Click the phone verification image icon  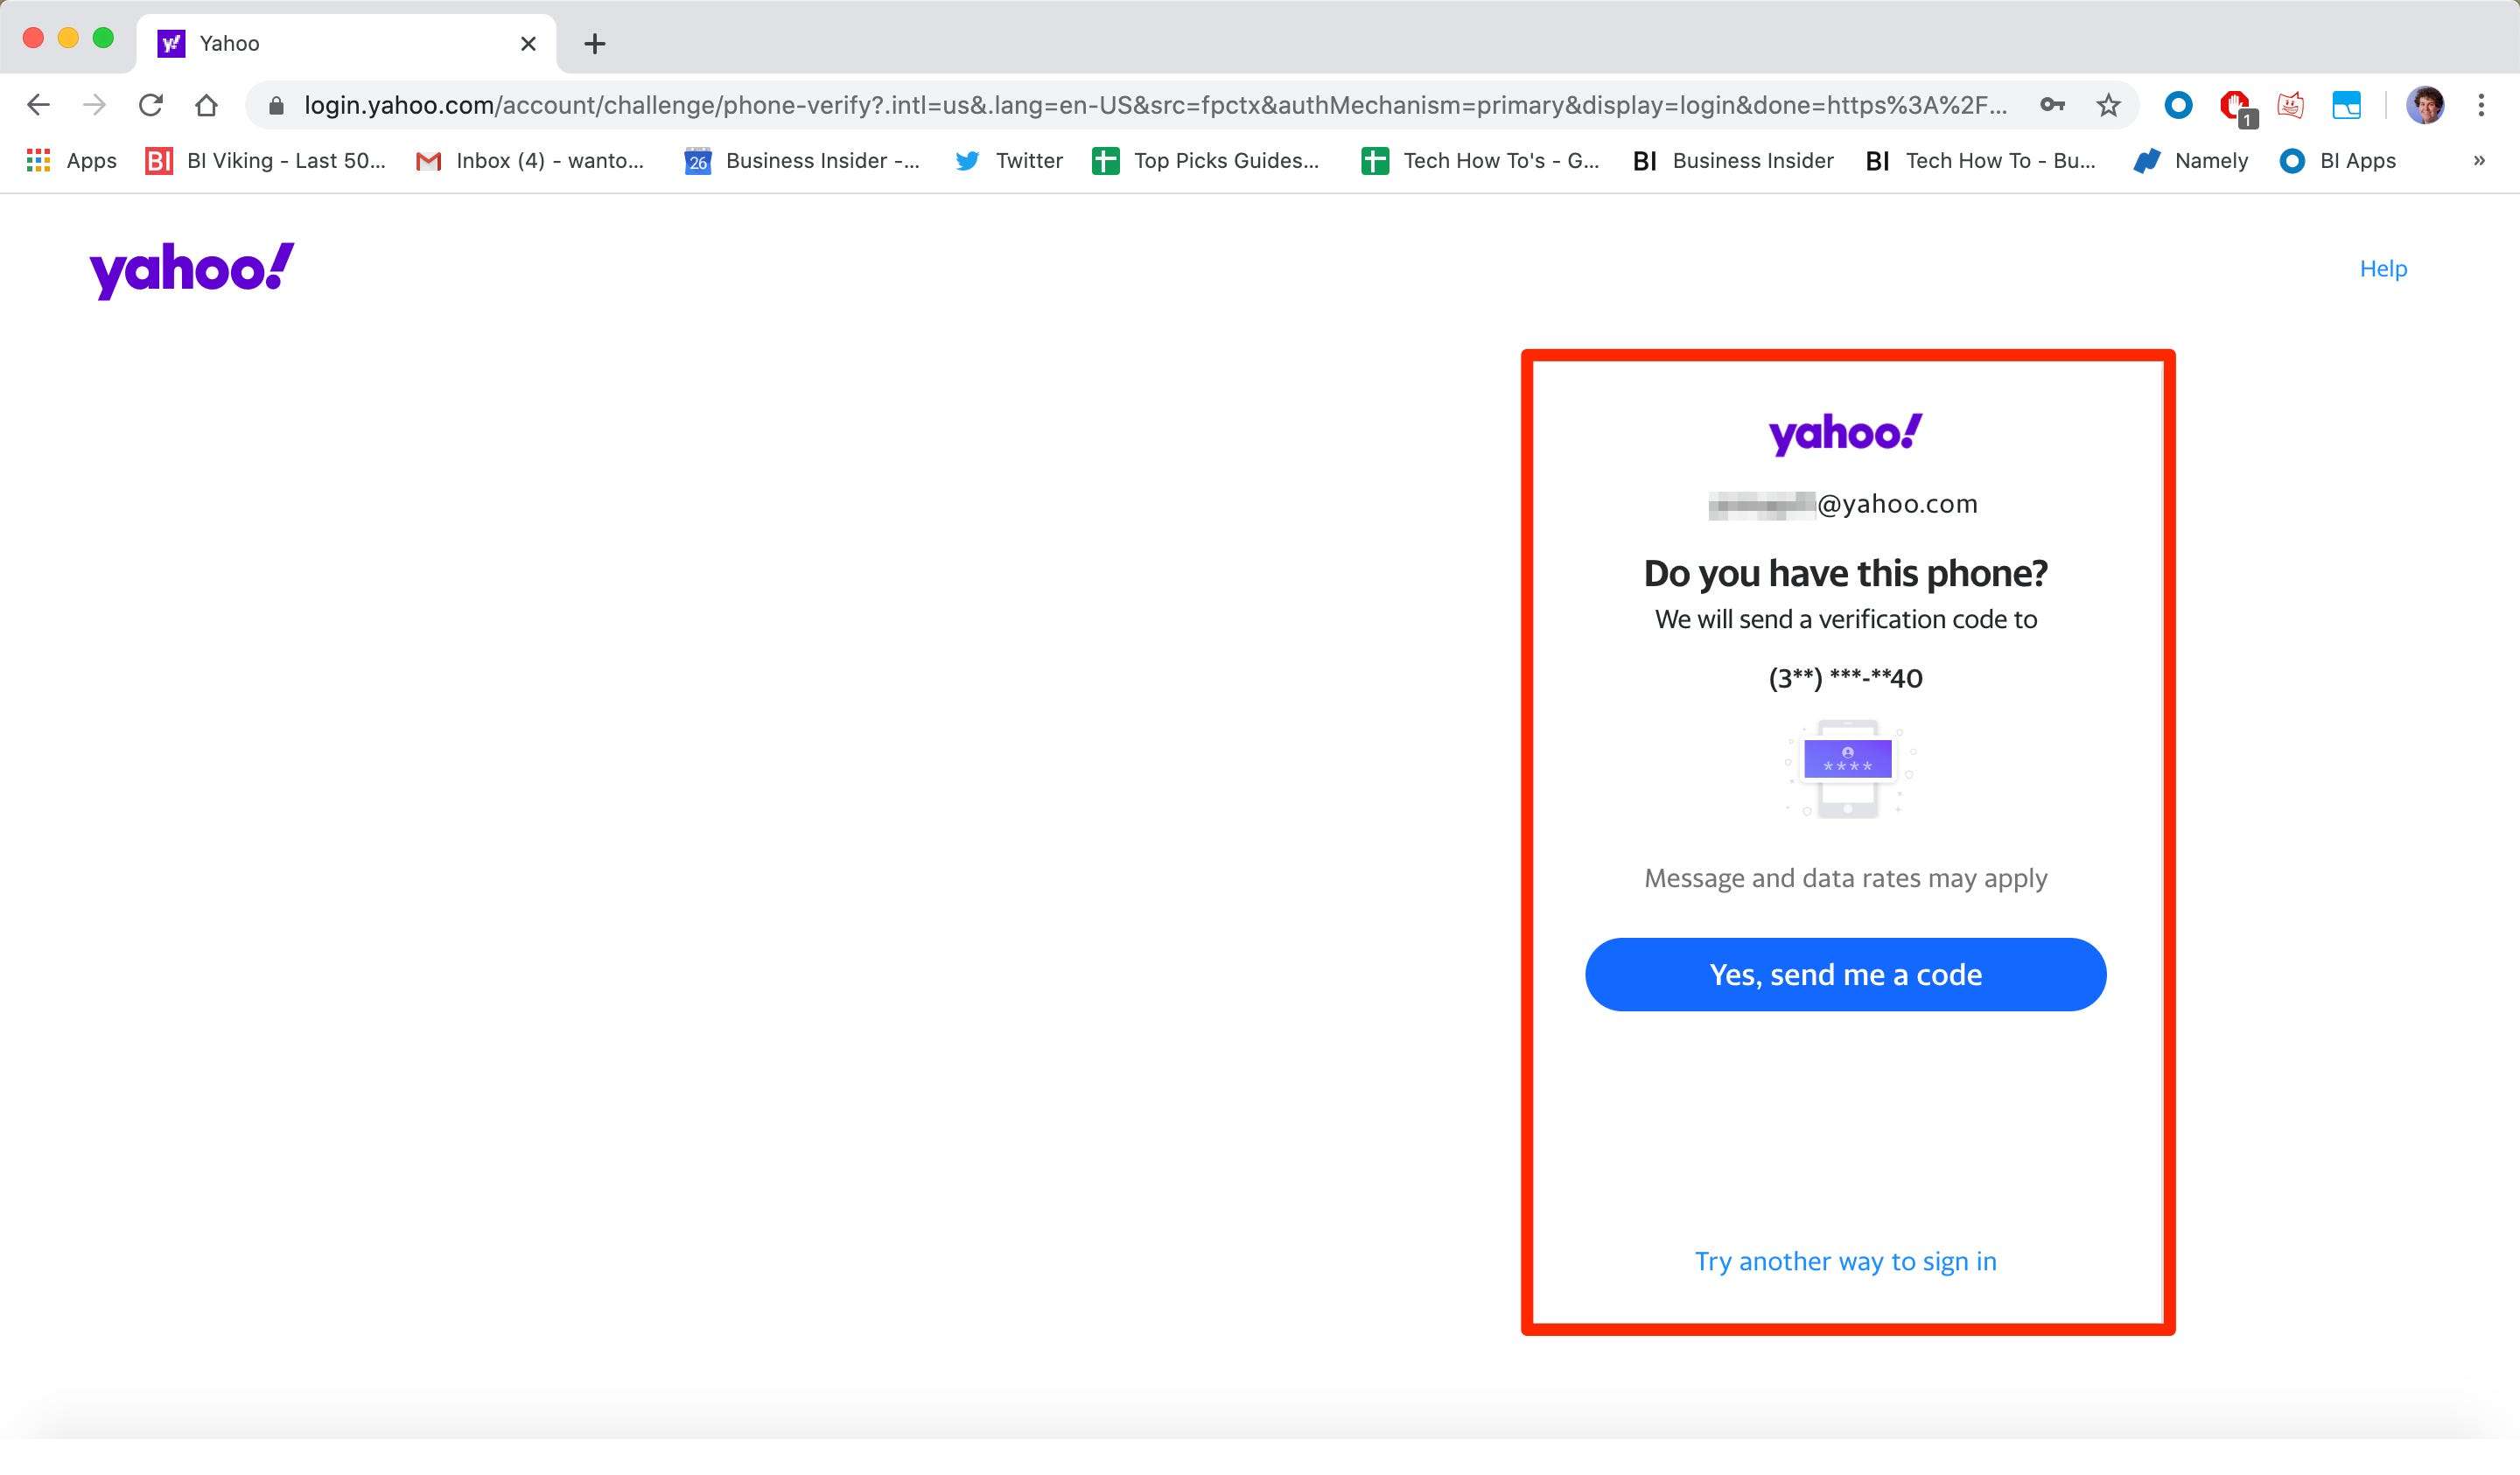click(1845, 767)
